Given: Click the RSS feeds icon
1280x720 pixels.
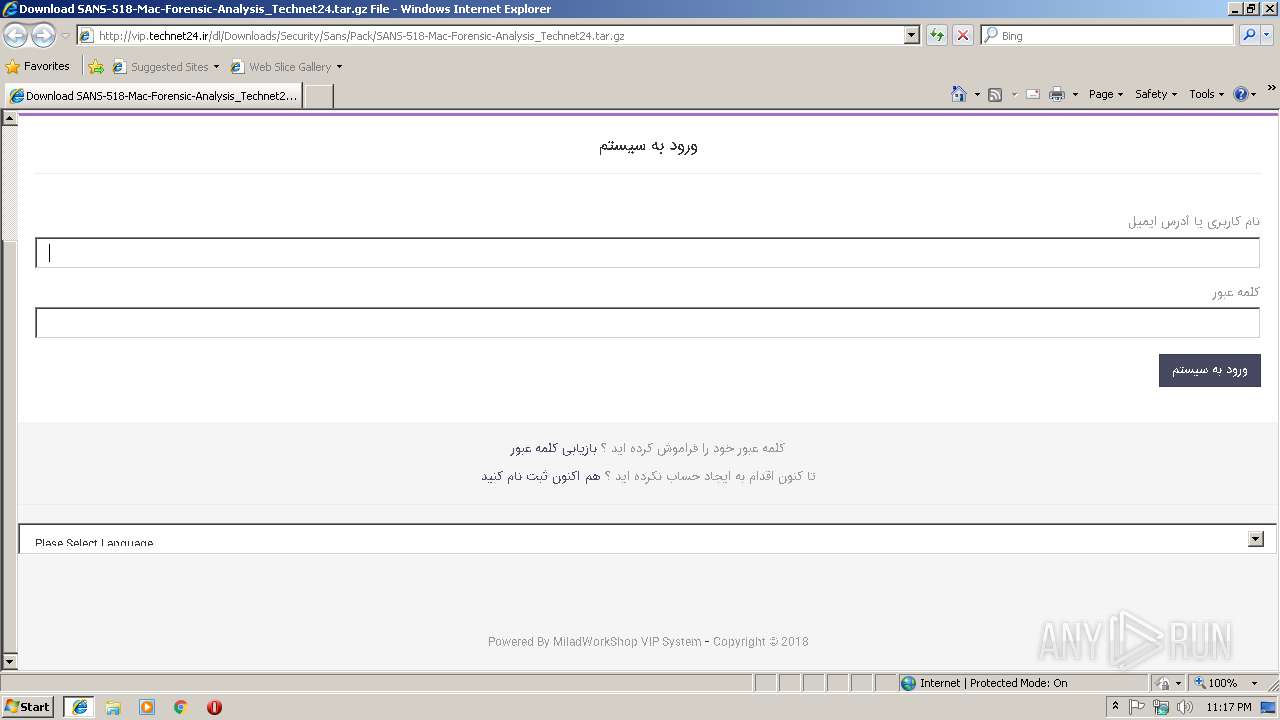Looking at the screenshot, I should [x=995, y=95].
